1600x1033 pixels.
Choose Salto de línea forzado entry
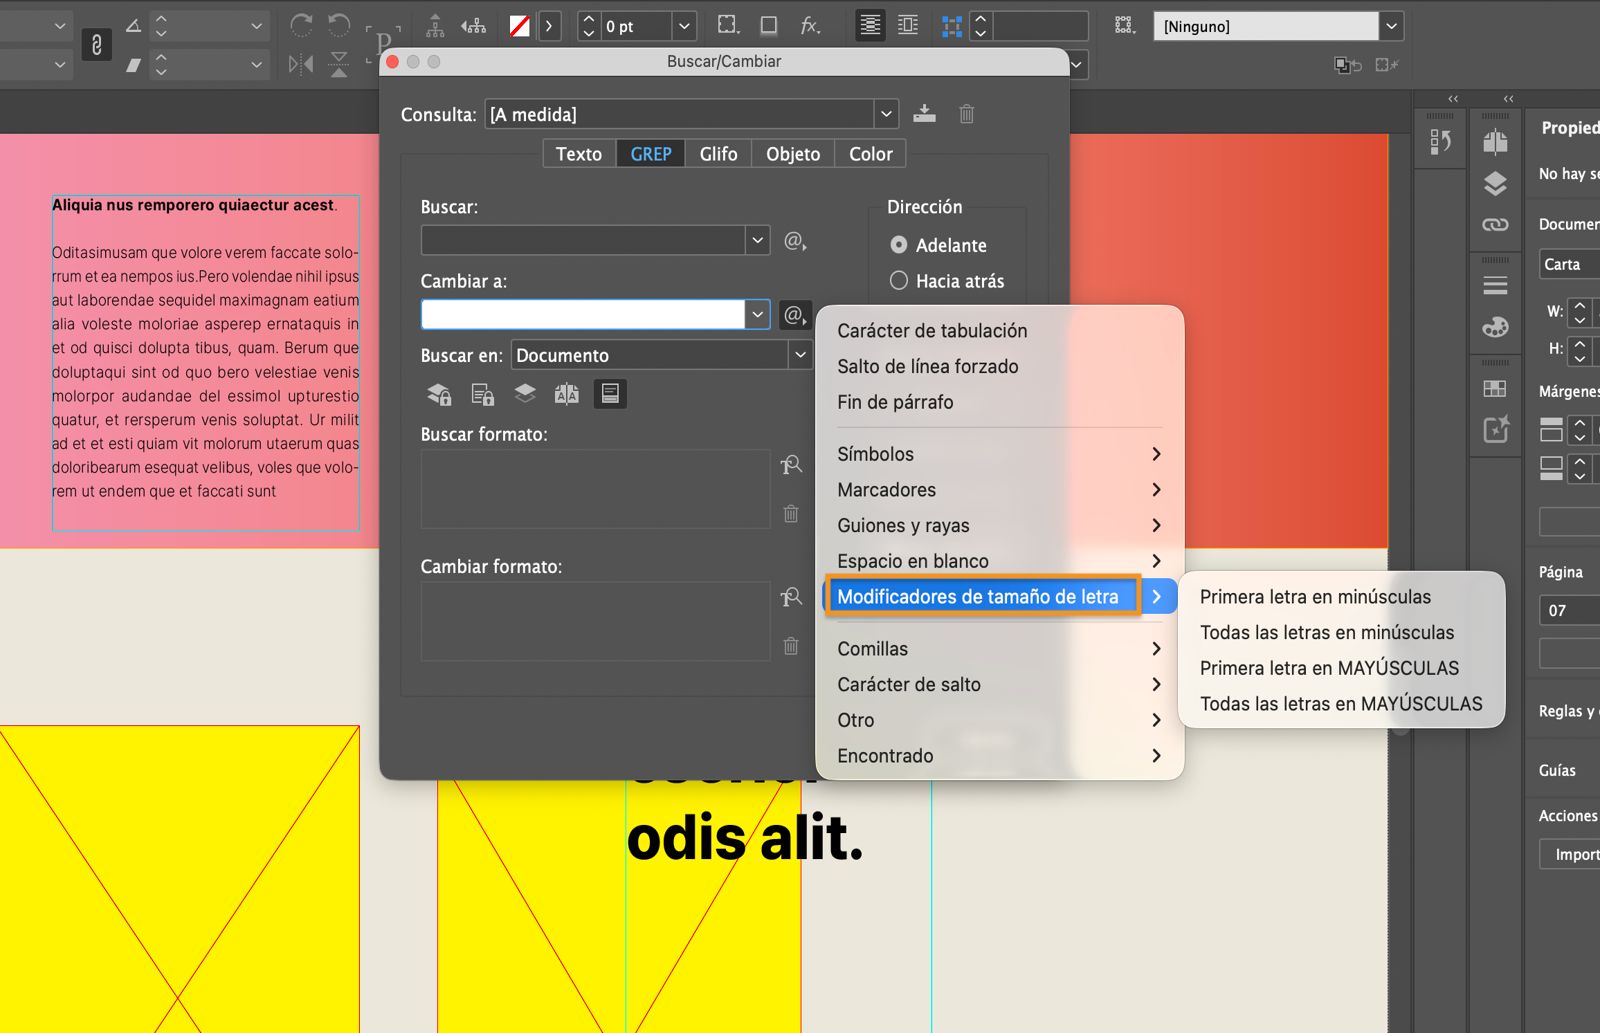(x=1000, y=367)
